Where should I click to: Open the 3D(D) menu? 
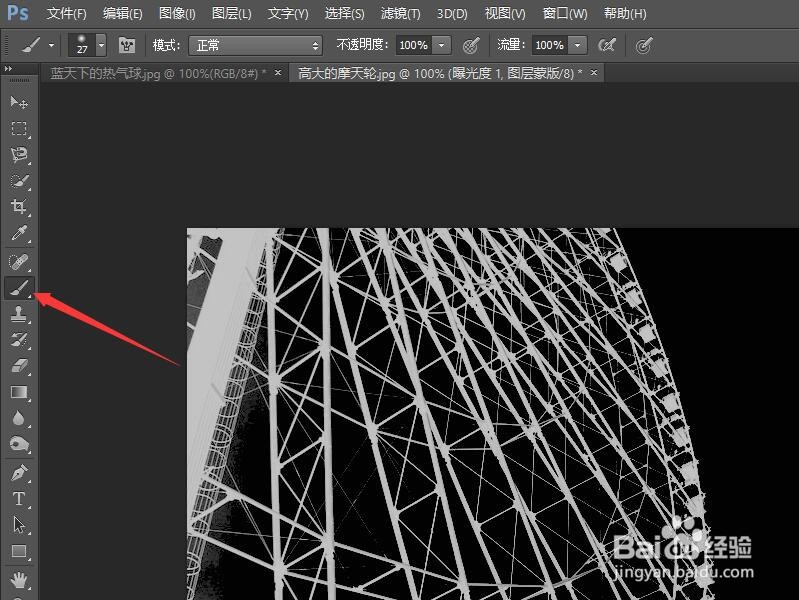pyautogui.click(x=452, y=13)
